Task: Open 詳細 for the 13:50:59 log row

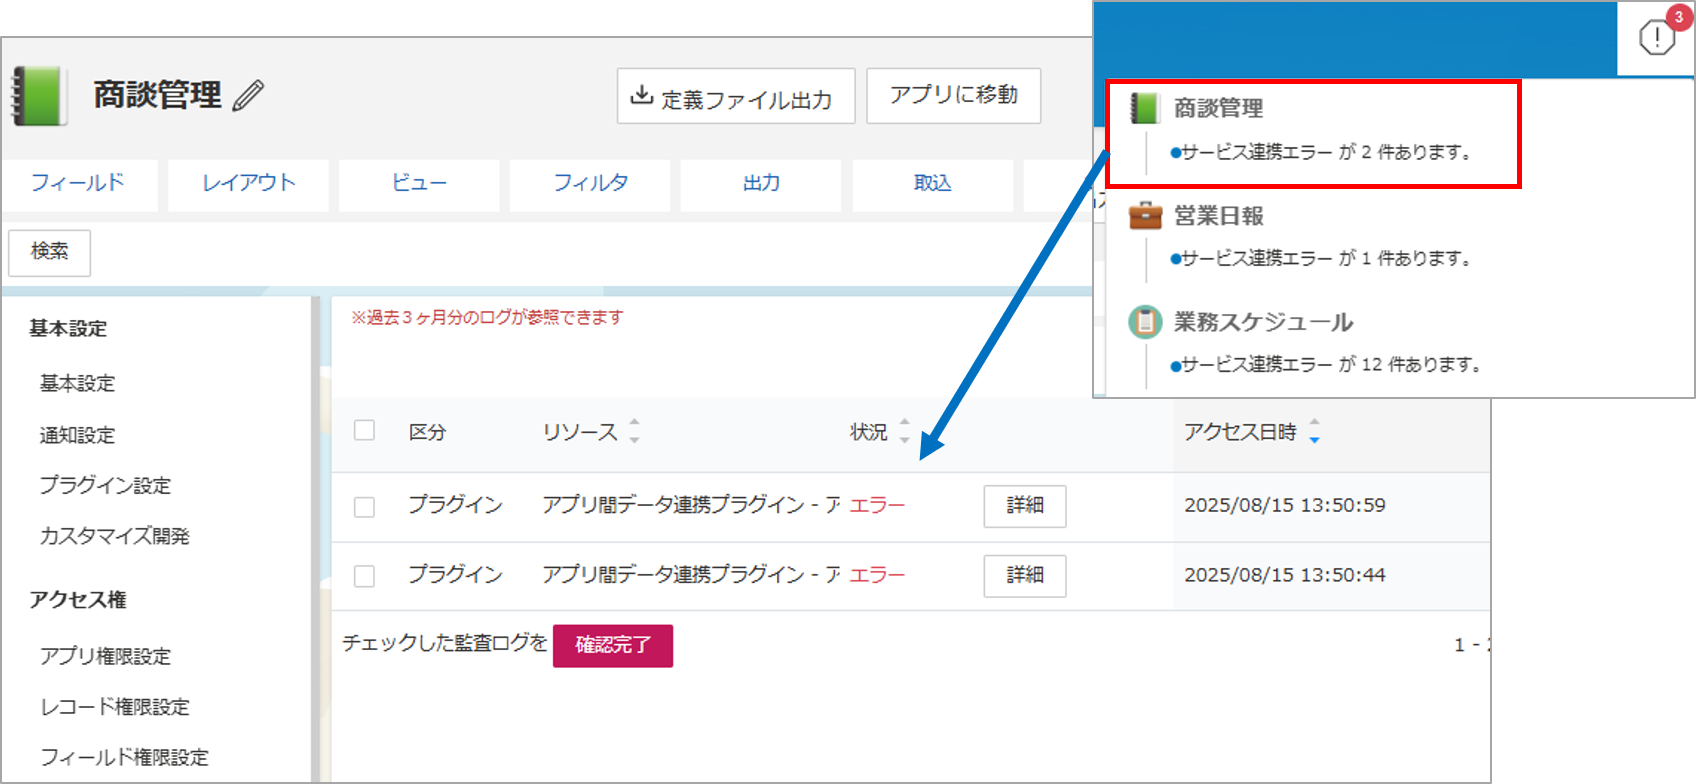Action: click(1025, 506)
